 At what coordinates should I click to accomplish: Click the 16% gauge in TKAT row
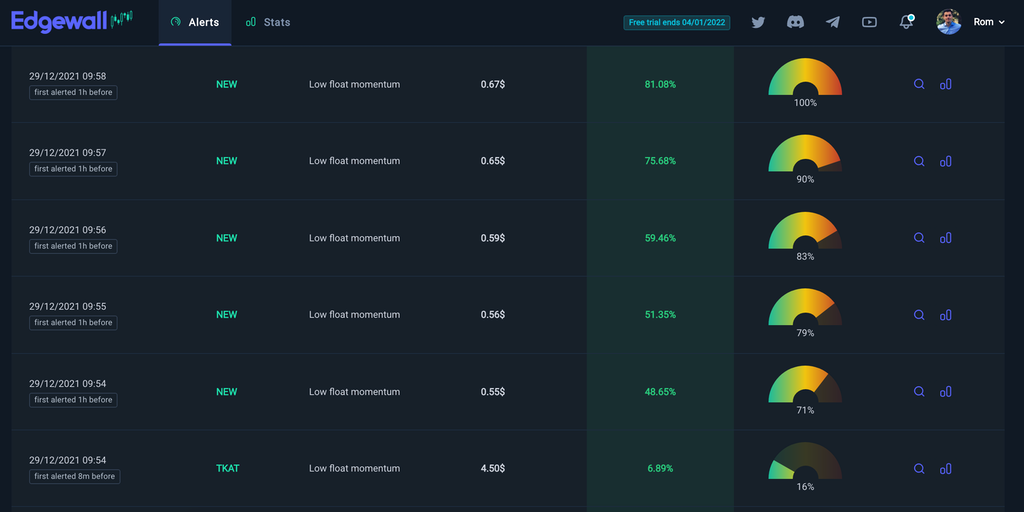pos(805,464)
